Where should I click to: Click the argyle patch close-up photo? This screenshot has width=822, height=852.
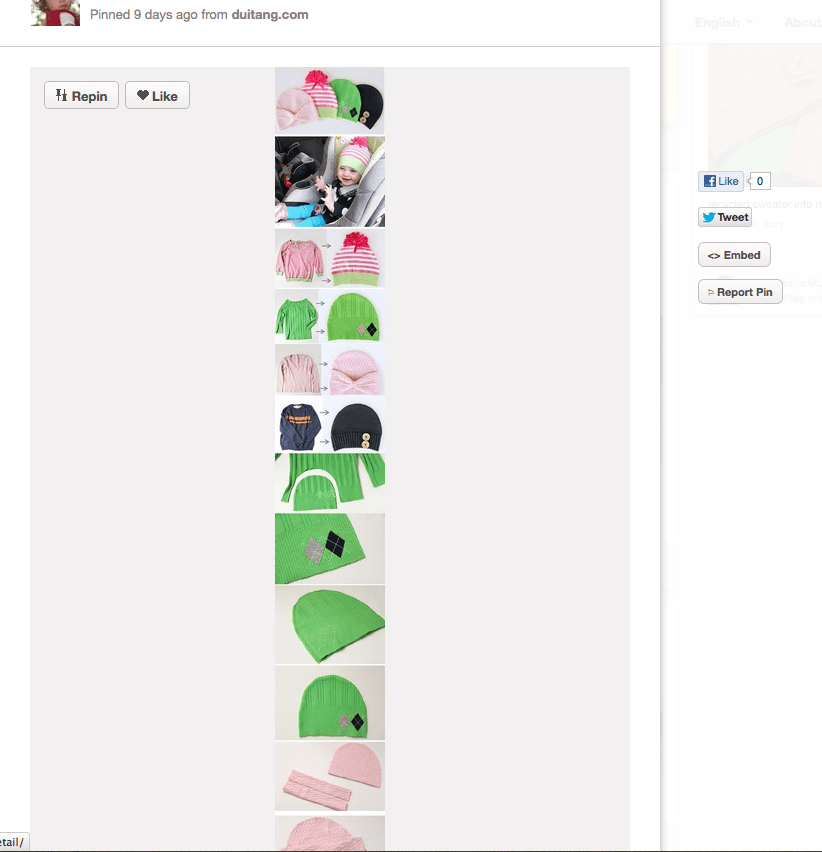point(330,549)
